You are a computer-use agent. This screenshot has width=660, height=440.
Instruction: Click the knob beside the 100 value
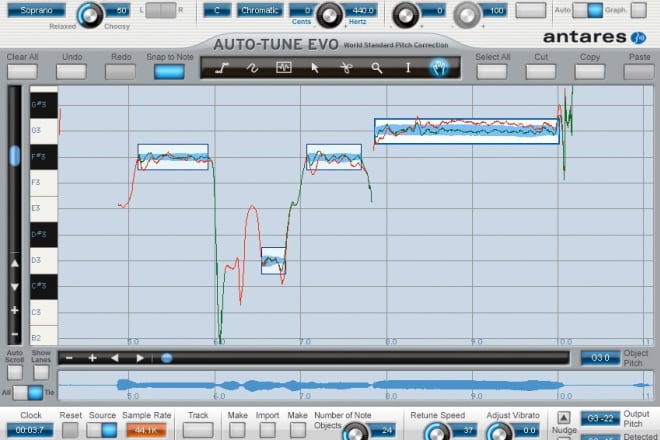466,15
